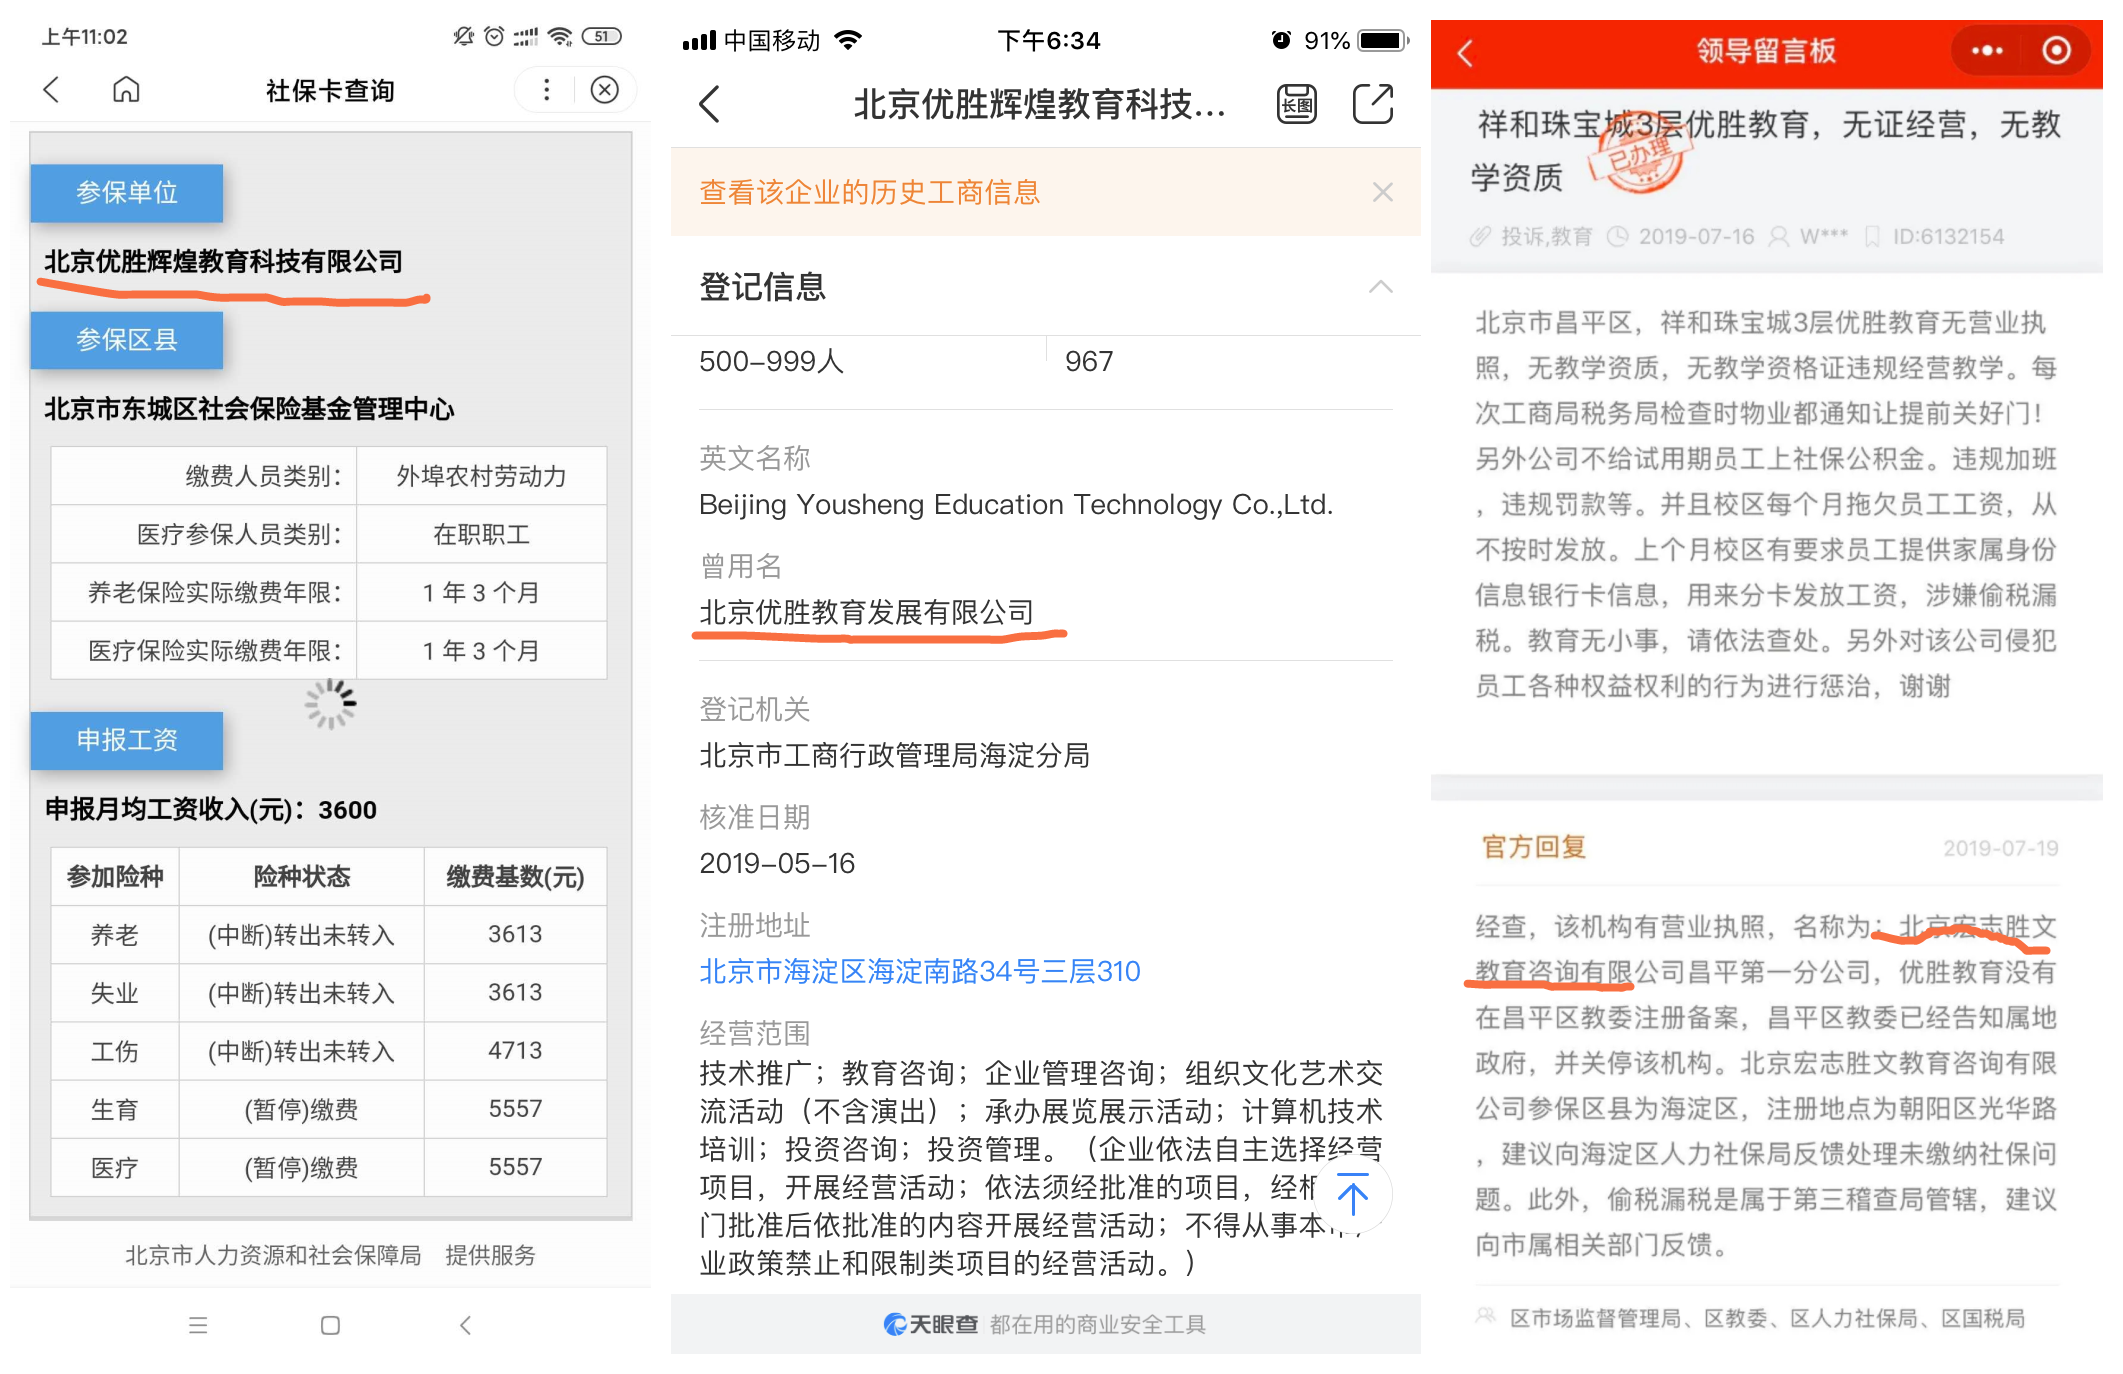Tap the 参保区县 label
The height and width of the screenshot is (1374, 2123).
(127, 340)
